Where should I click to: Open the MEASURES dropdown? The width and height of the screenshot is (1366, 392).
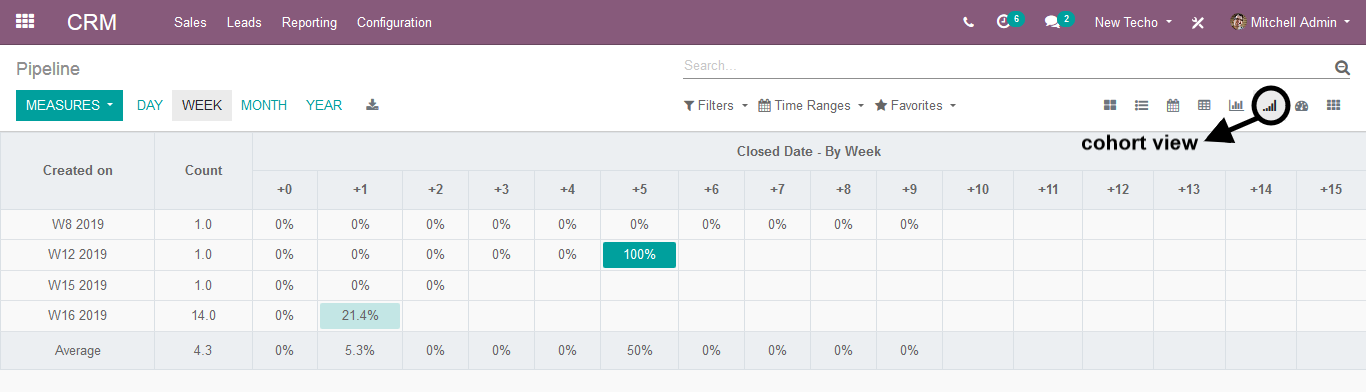click(x=69, y=105)
